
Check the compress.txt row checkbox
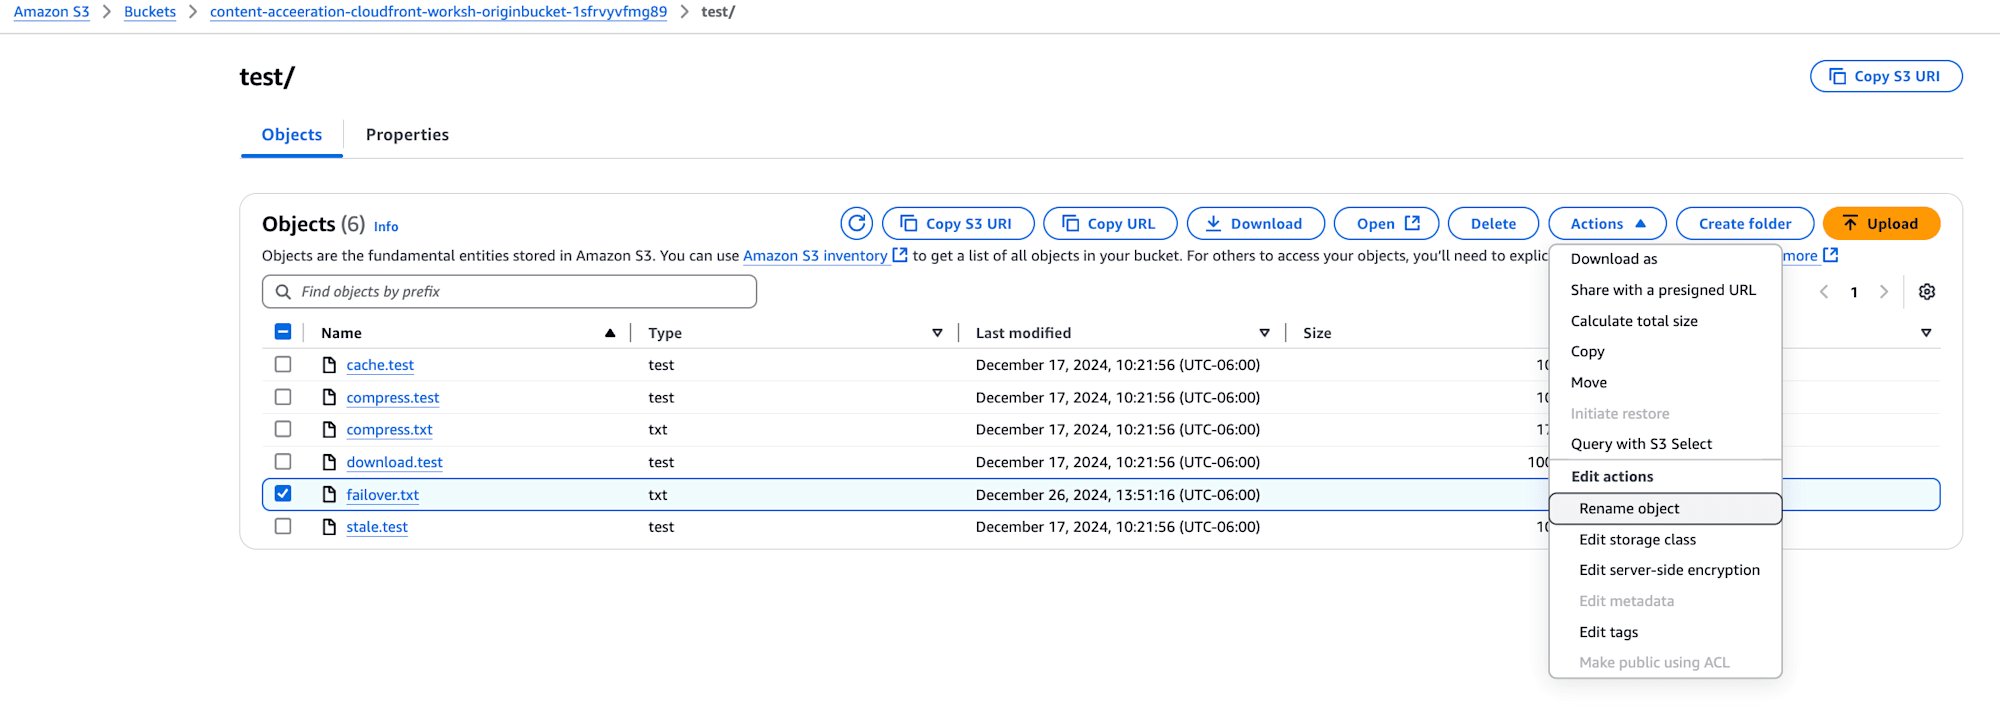click(283, 429)
